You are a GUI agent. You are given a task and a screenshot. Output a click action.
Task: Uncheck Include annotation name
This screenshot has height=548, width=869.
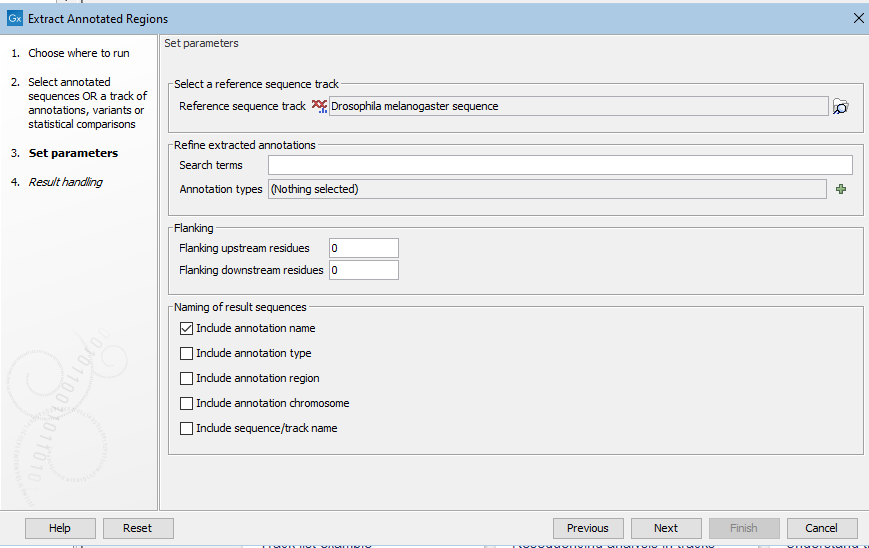pyautogui.click(x=186, y=328)
